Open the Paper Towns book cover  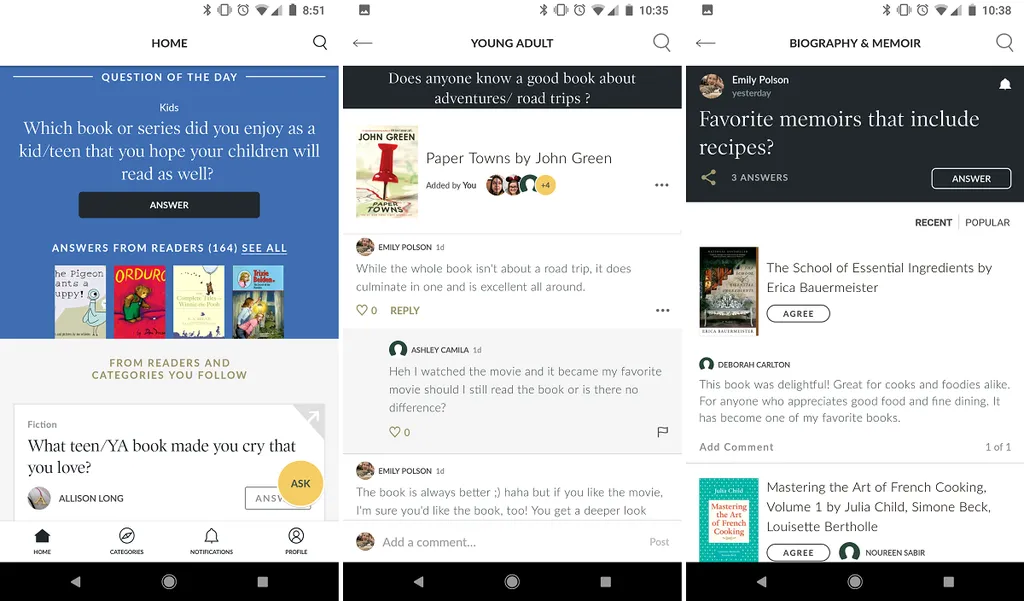(x=387, y=172)
